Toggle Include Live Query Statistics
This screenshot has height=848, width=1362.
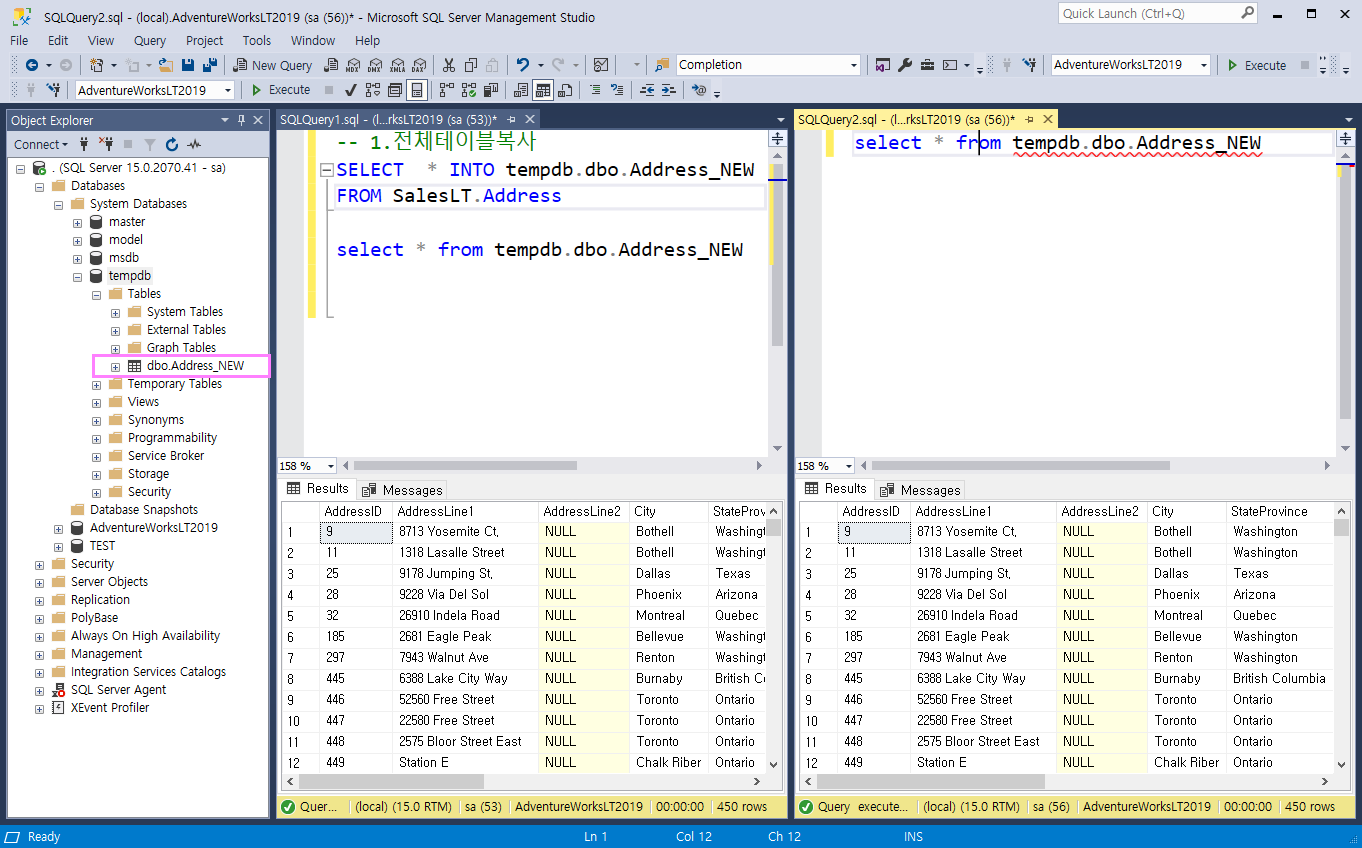coord(469,90)
